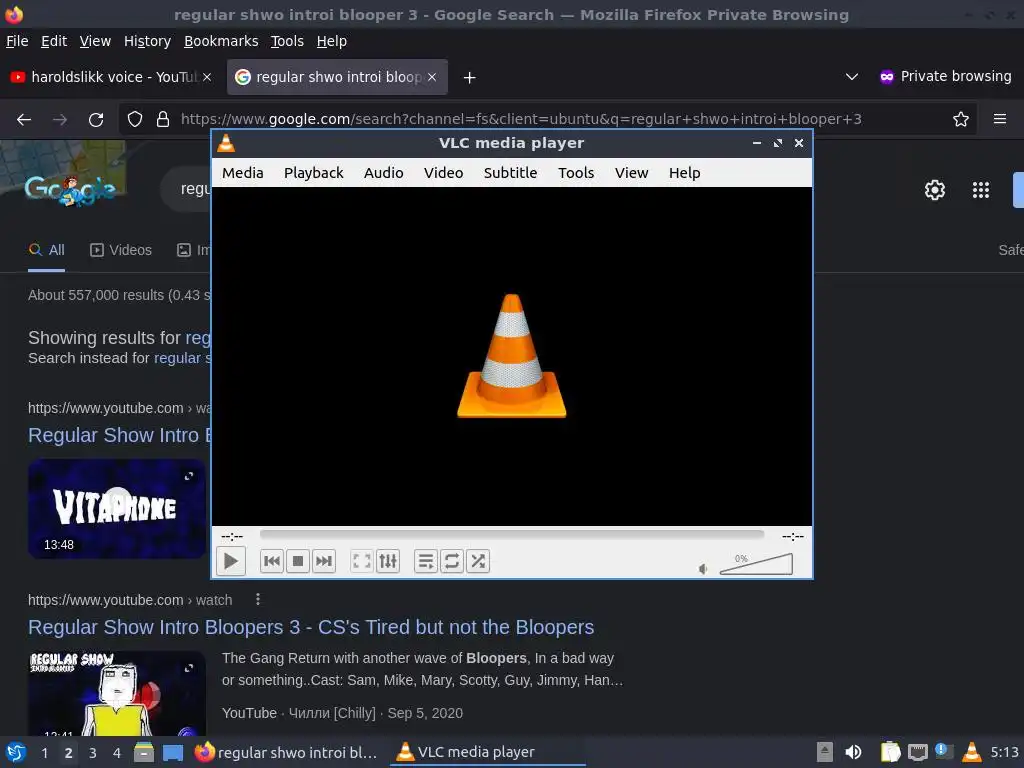Open Google quick settings gear

pos(935,190)
